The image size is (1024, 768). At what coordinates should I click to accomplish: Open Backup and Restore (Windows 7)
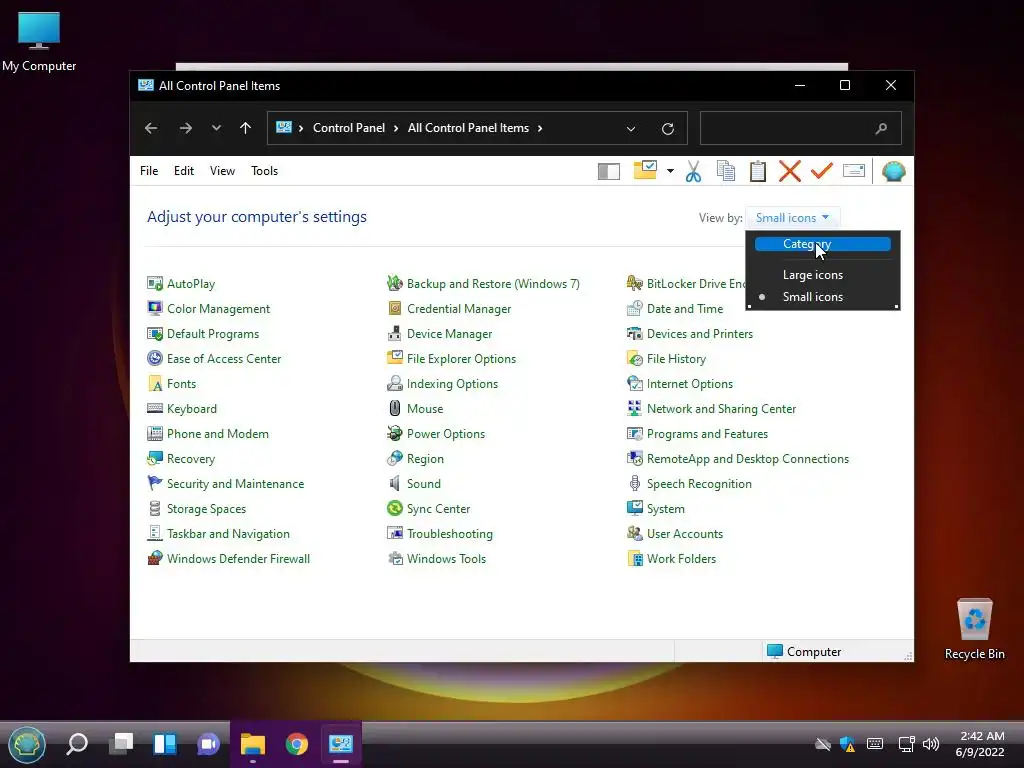tap(493, 283)
